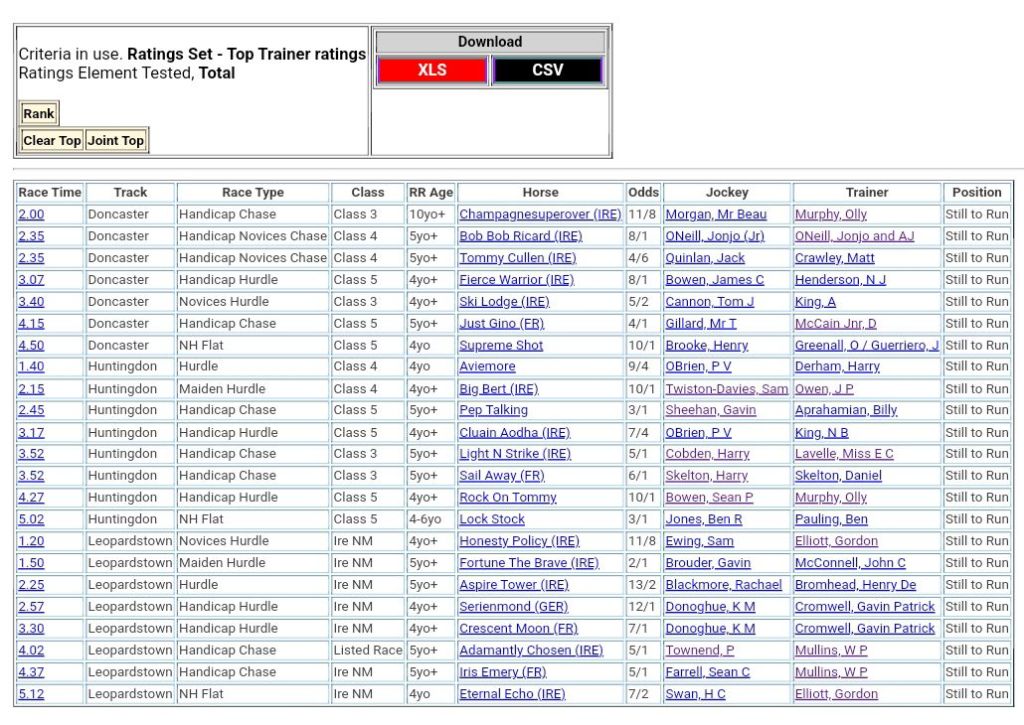The height and width of the screenshot is (725, 1024).
Task: Open the 1.40 Huntingdon race time link
Action: [31, 367]
